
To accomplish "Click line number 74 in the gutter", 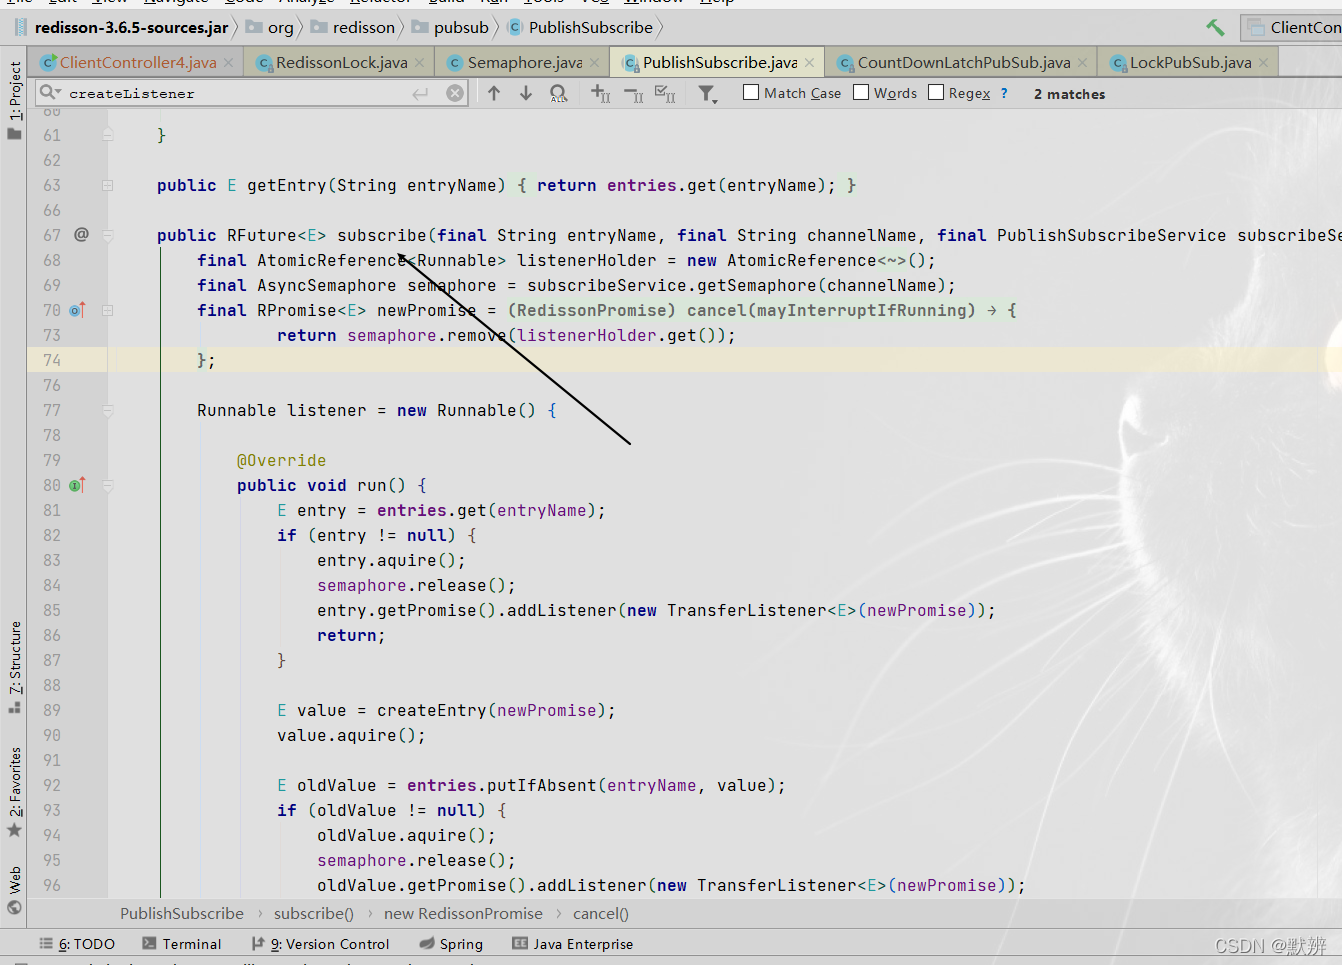I will (52, 360).
